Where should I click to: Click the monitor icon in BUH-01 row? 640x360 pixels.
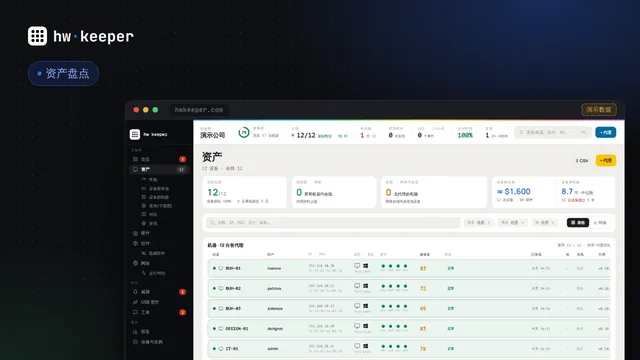[x=357, y=266]
